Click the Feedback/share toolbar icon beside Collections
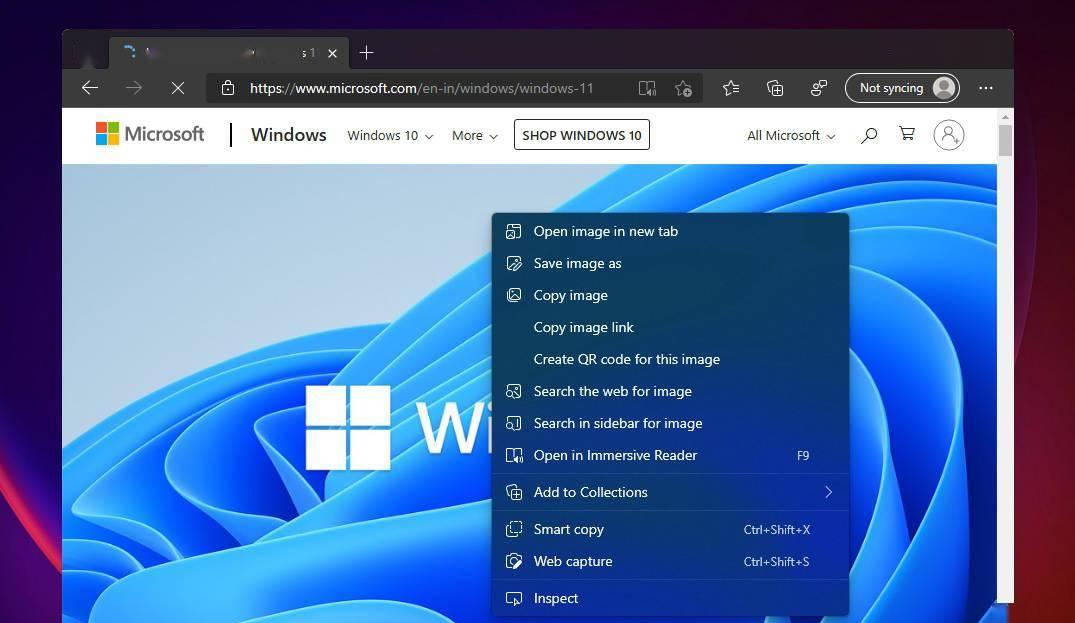Screen dimensions: 1075x623 819,88
